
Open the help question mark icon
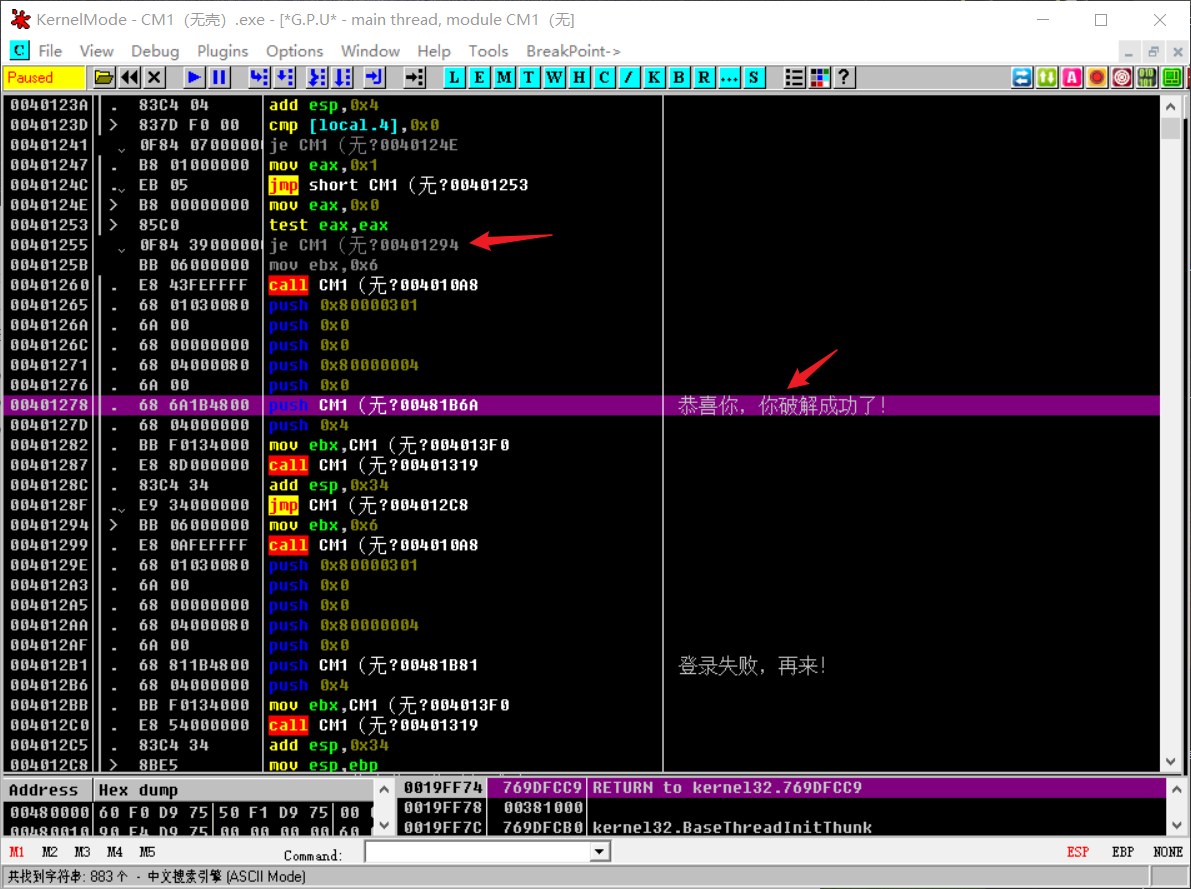[845, 77]
